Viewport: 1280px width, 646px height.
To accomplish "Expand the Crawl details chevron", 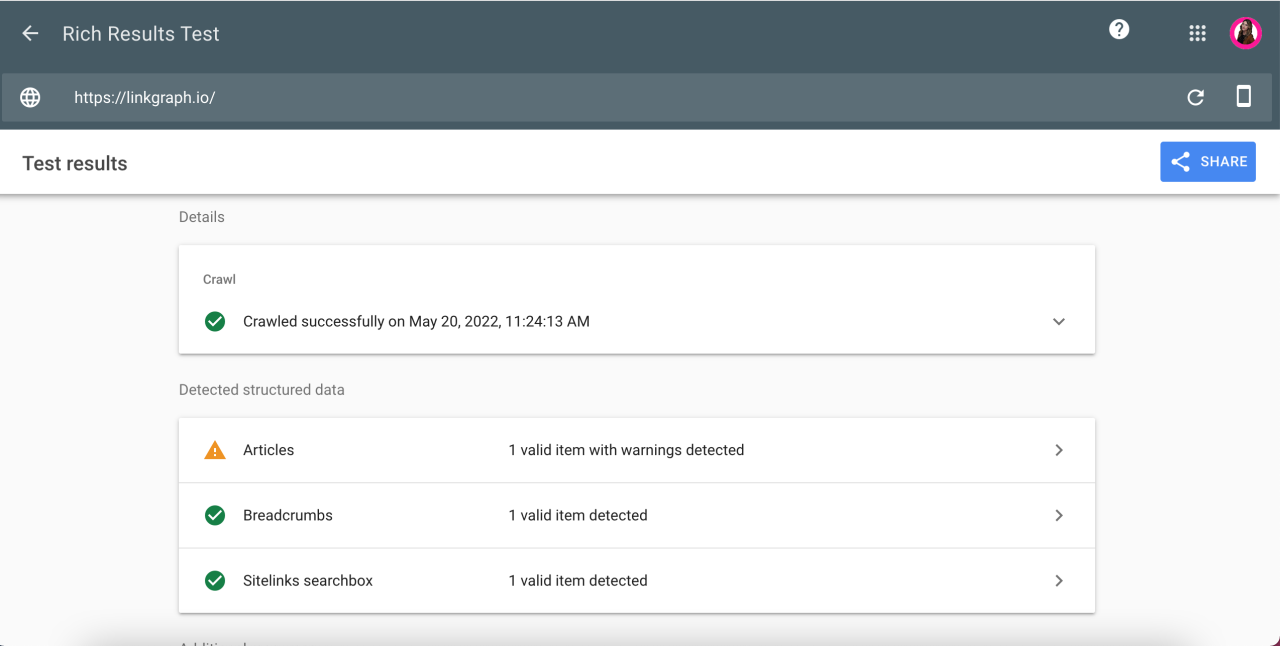I will [1059, 321].
